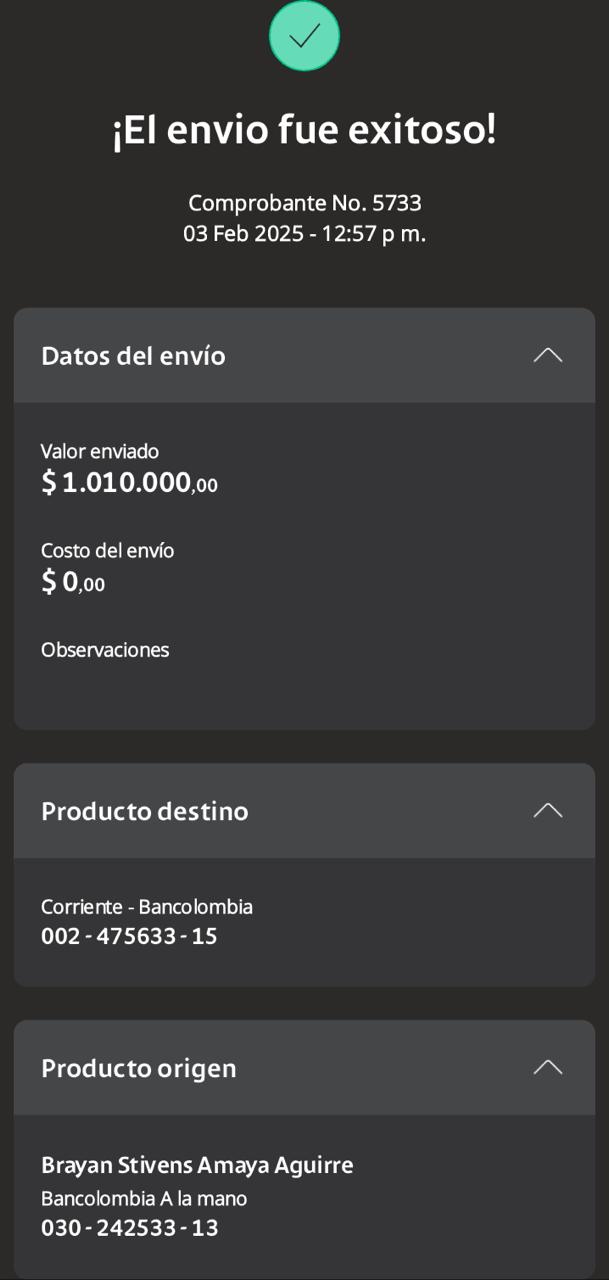Select origin account number 030 - 242533 - 13
The image size is (609, 1280).
(x=129, y=1228)
